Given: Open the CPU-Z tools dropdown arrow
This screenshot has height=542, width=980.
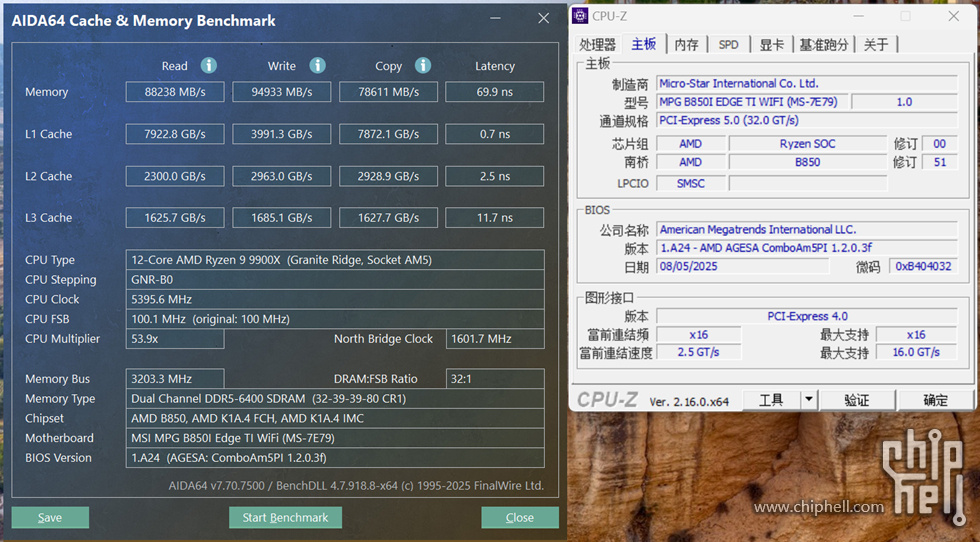Looking at the screenshot, I should [809, 399].
